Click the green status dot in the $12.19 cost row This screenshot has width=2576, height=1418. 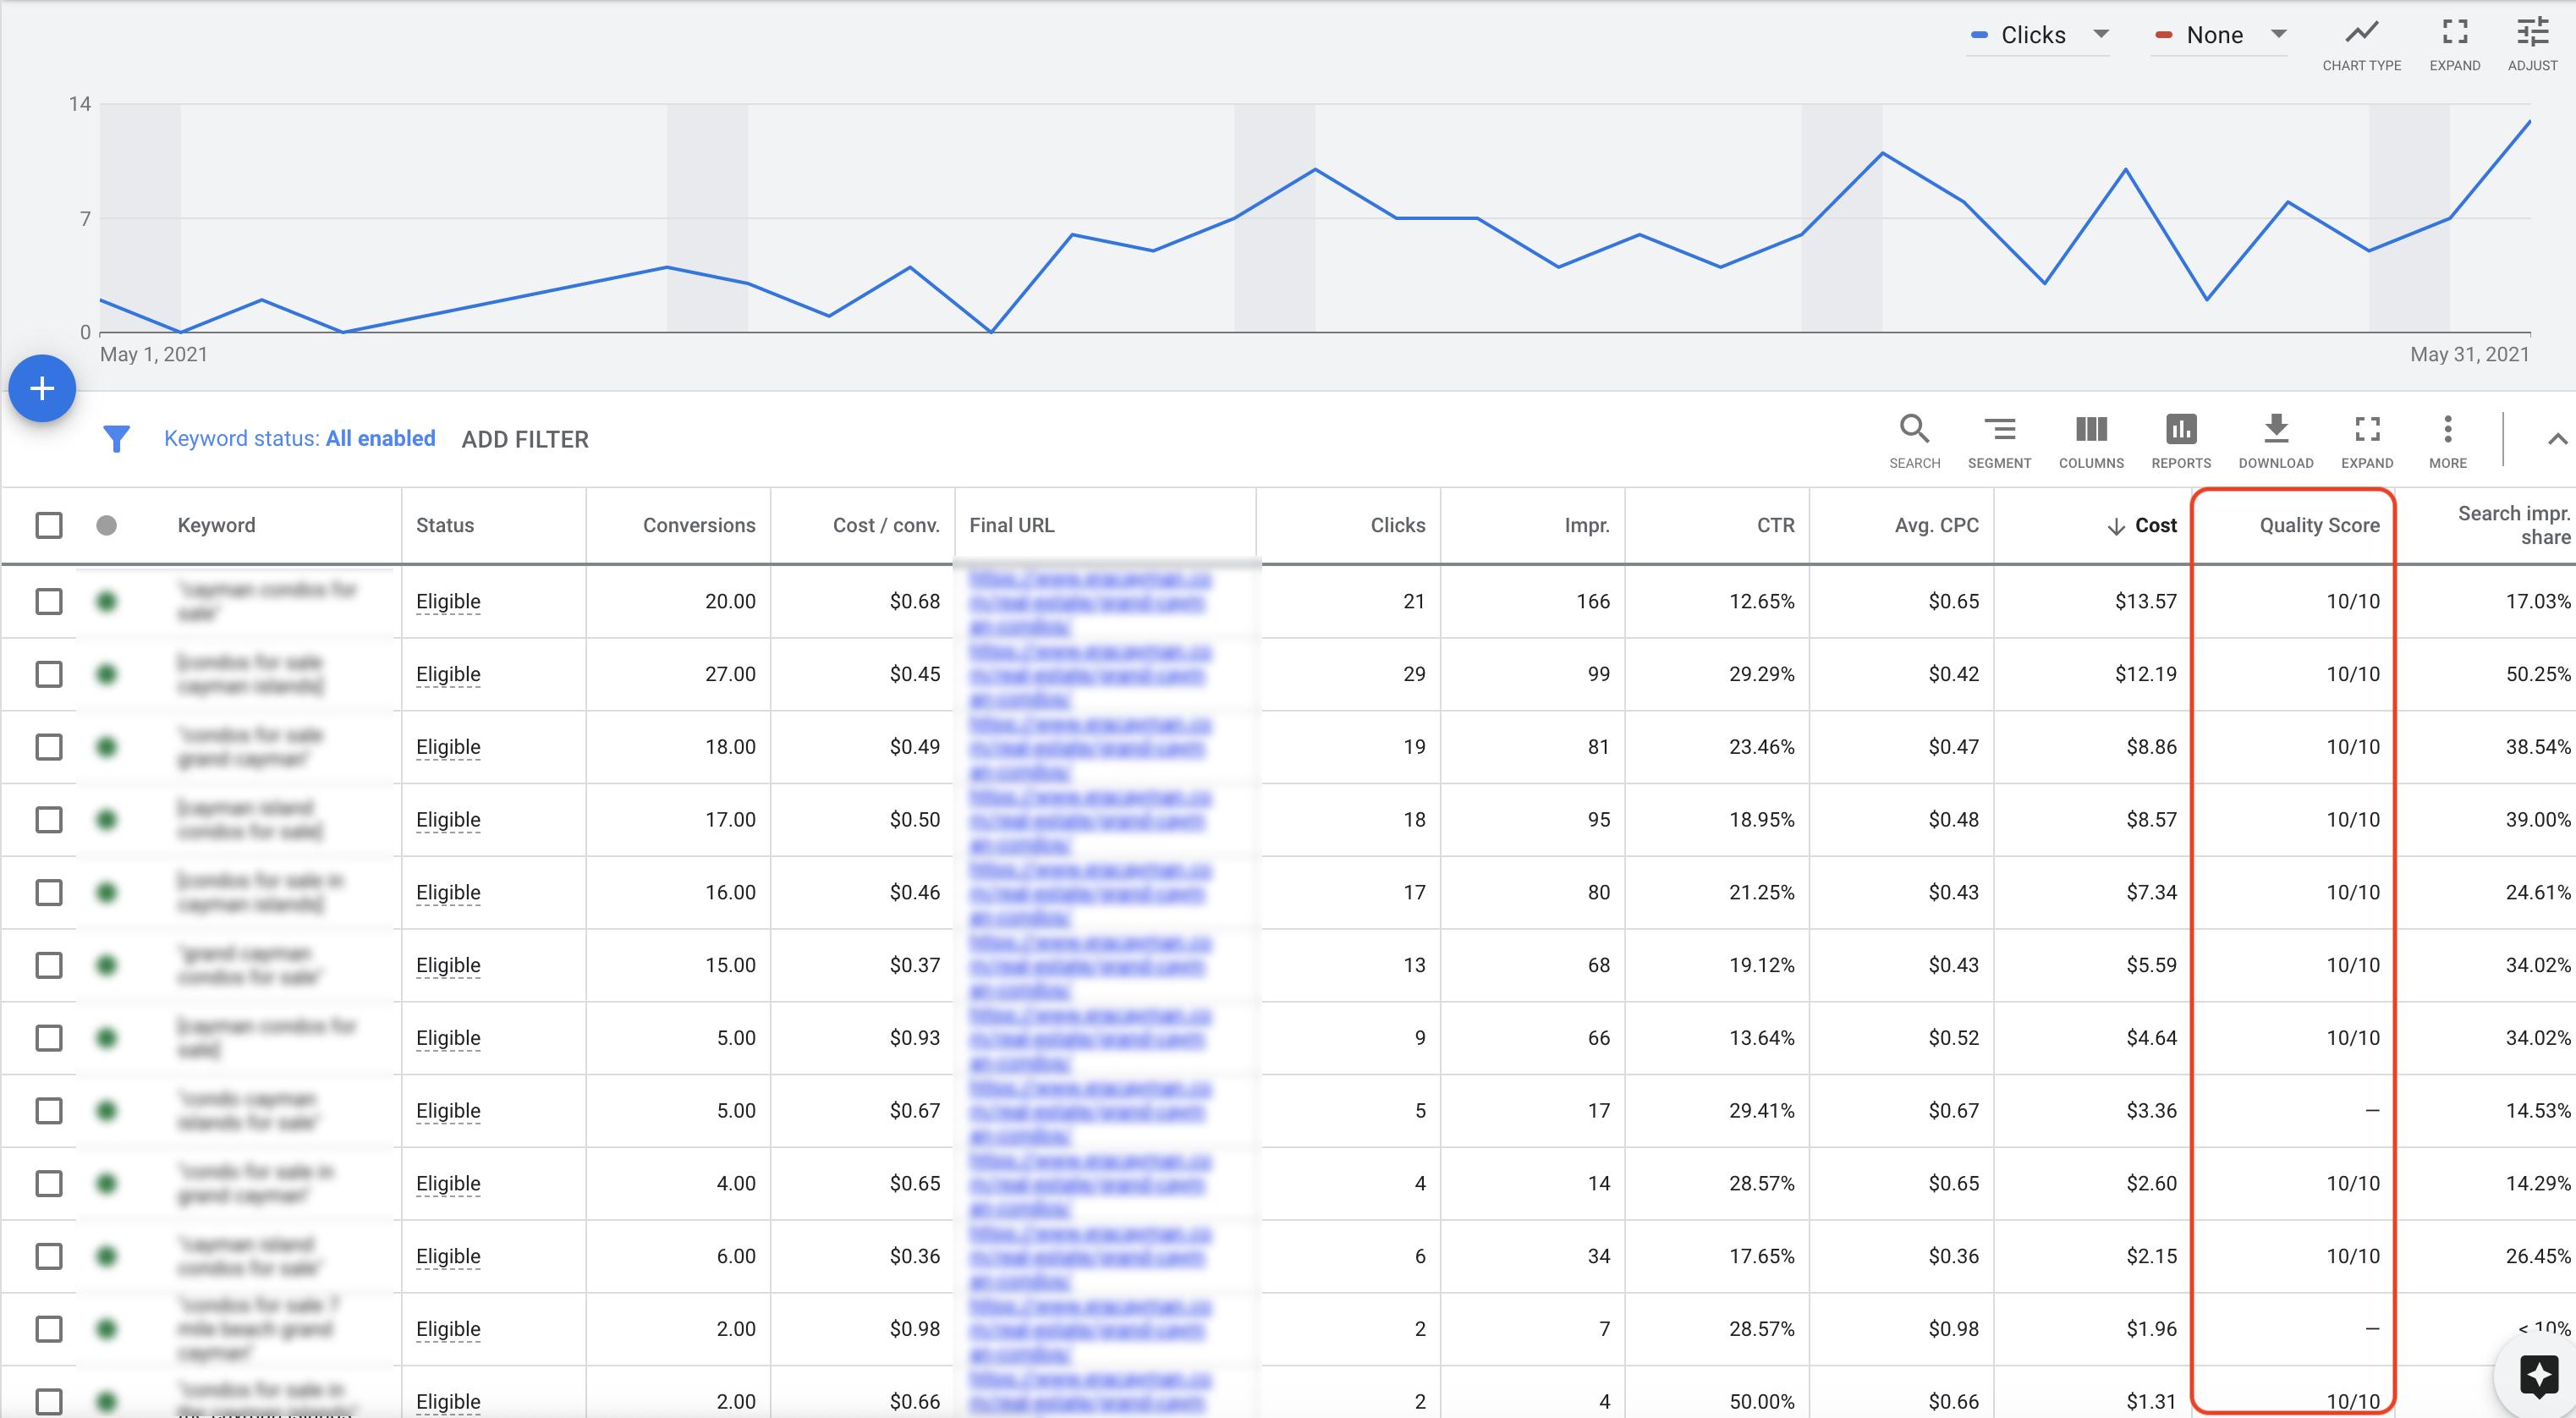(107, 674)
